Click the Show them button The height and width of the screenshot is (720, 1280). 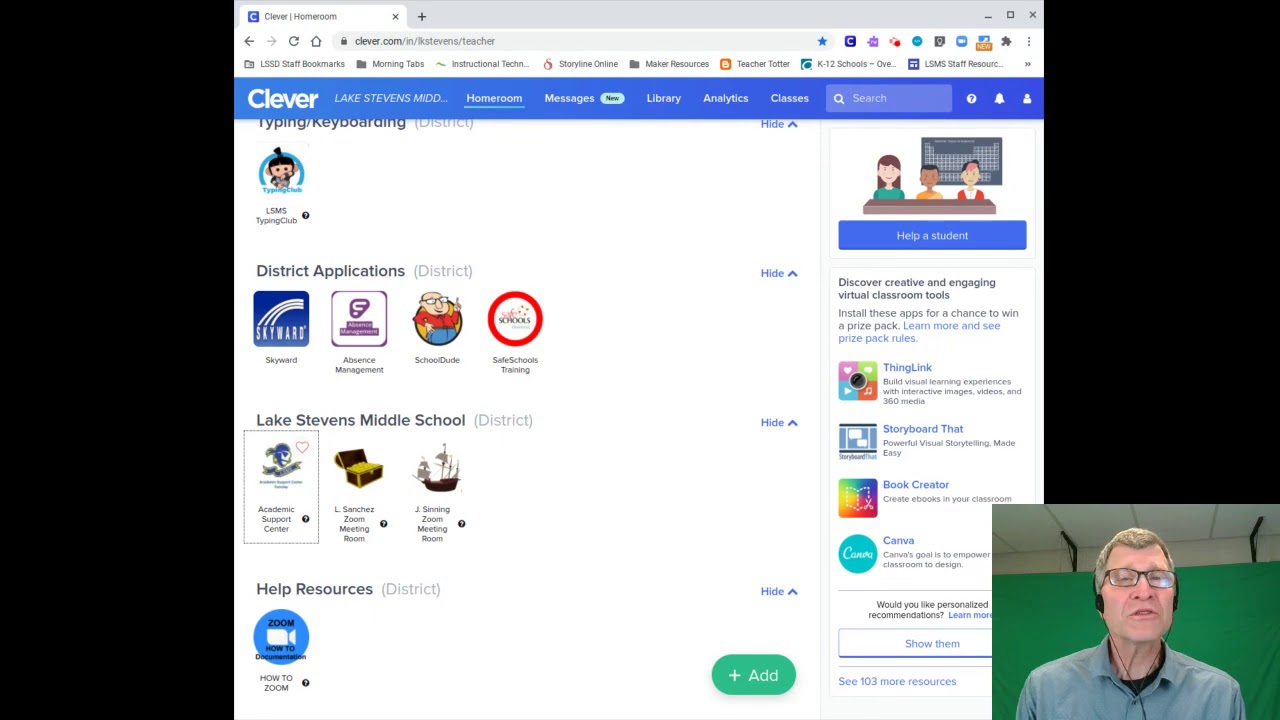point(932,644)
